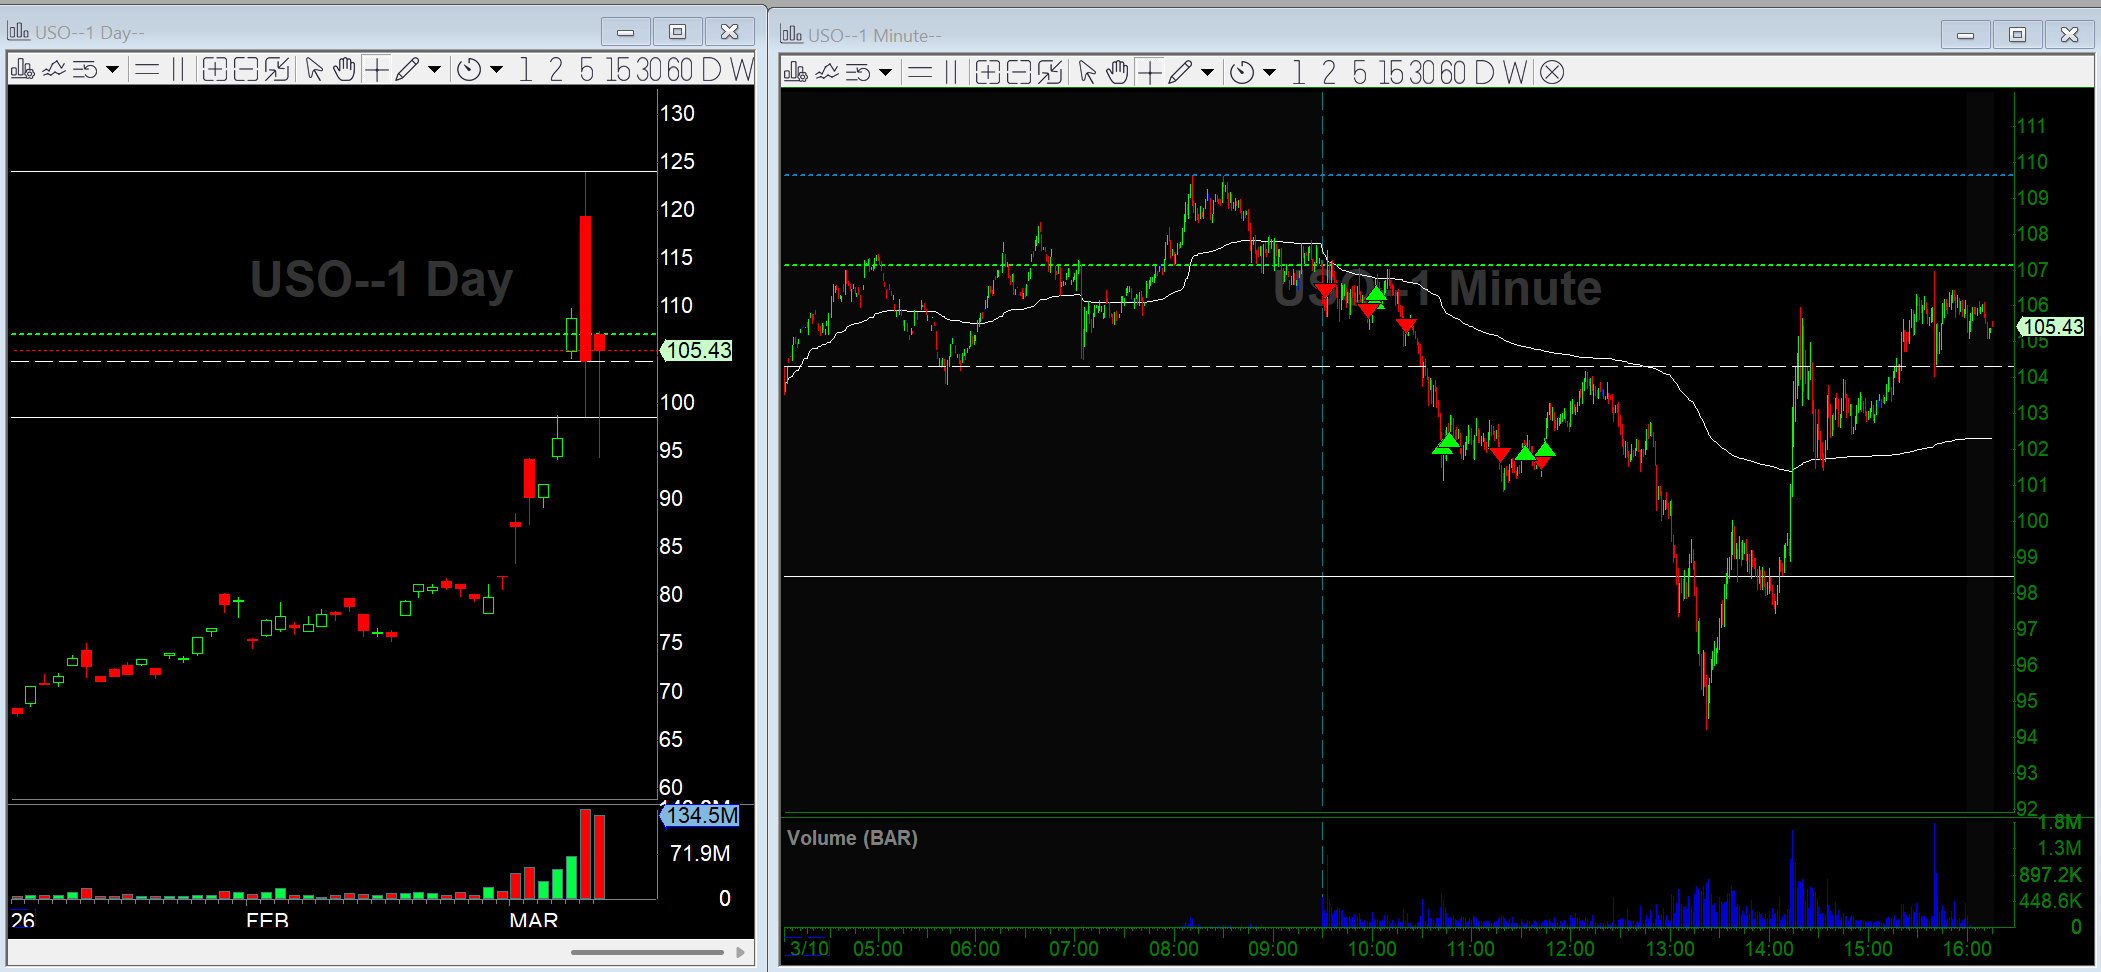
Task: Select horizontal line tool in Day chart
Action: (147, 69)
